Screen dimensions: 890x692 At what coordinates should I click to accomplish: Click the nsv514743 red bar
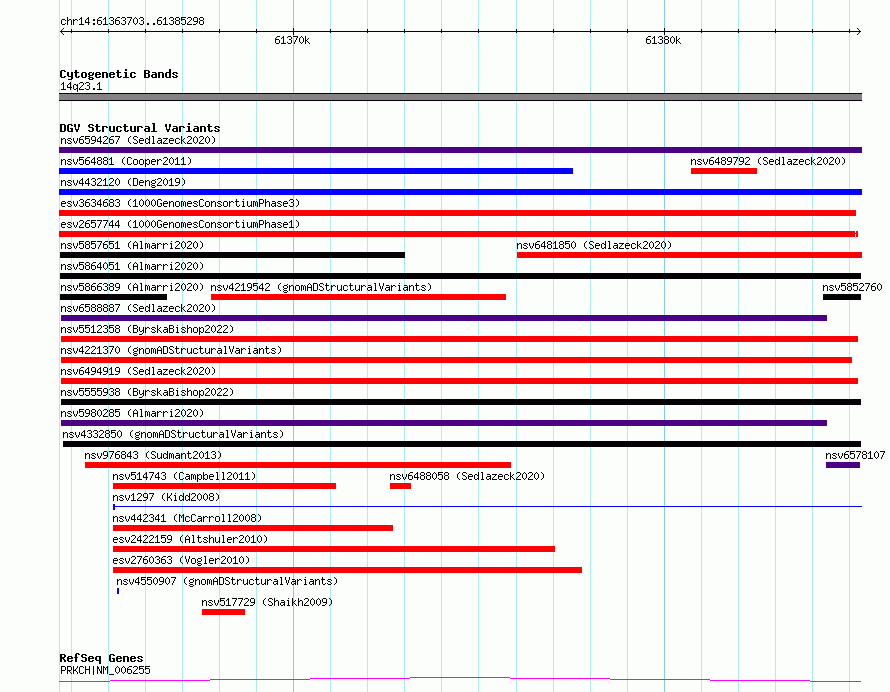[224, 486]
